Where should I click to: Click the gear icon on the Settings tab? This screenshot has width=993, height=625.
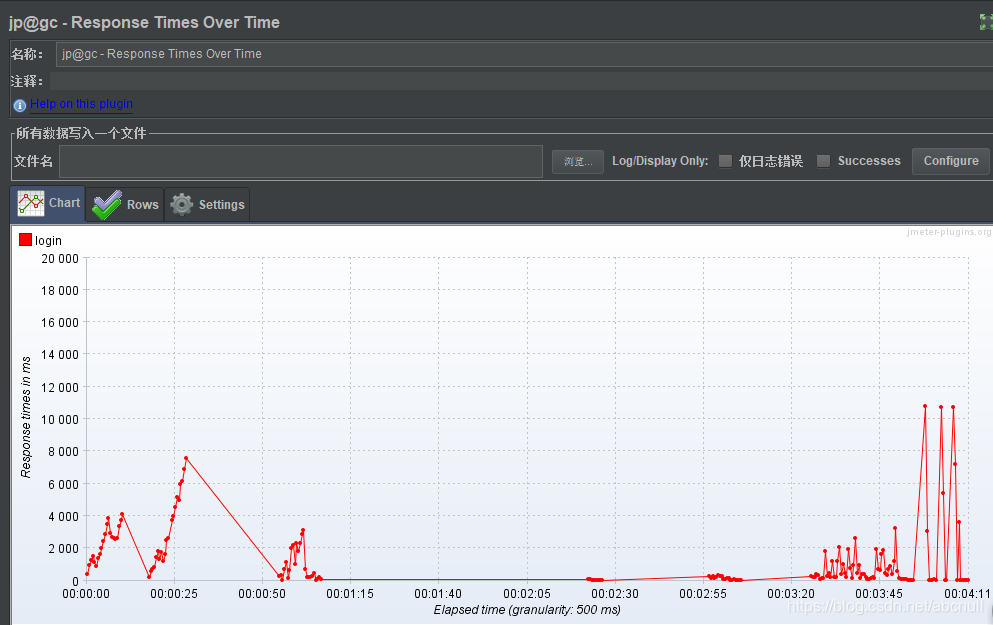(182, 205)
